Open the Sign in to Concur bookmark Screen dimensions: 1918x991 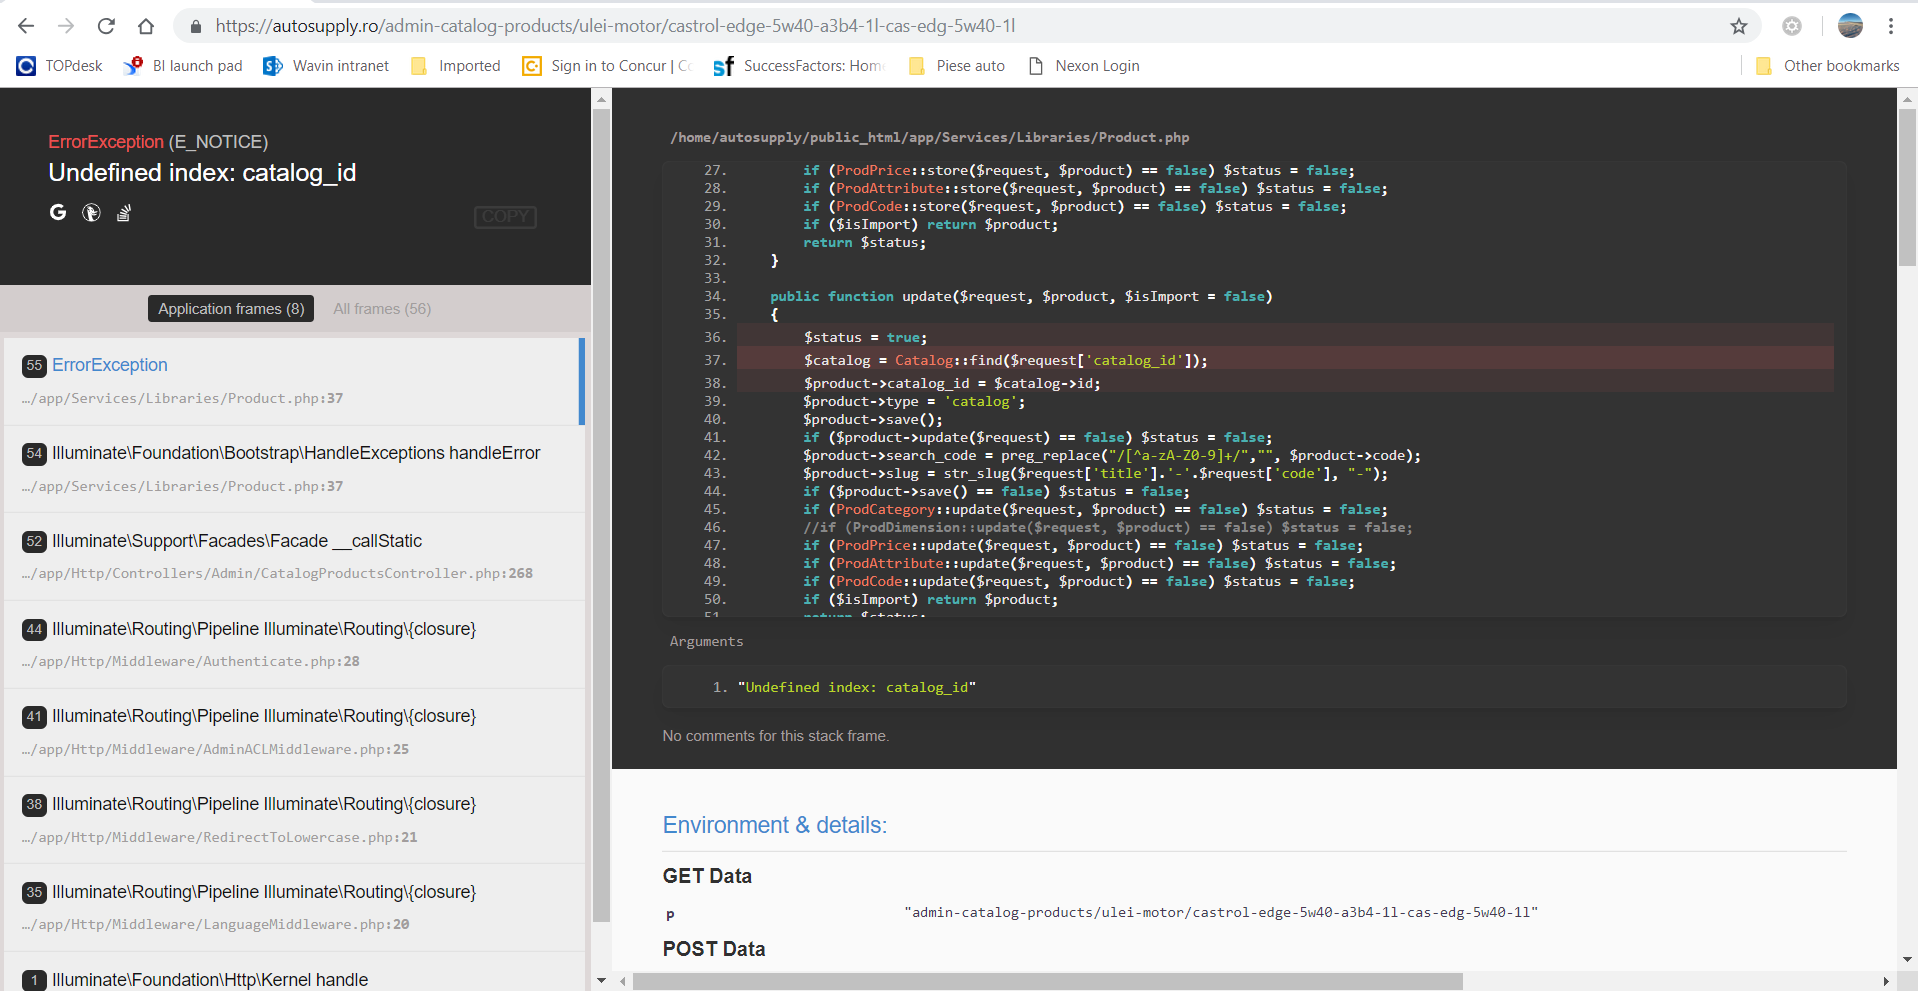pyautogui.click(x=607, y=66)
